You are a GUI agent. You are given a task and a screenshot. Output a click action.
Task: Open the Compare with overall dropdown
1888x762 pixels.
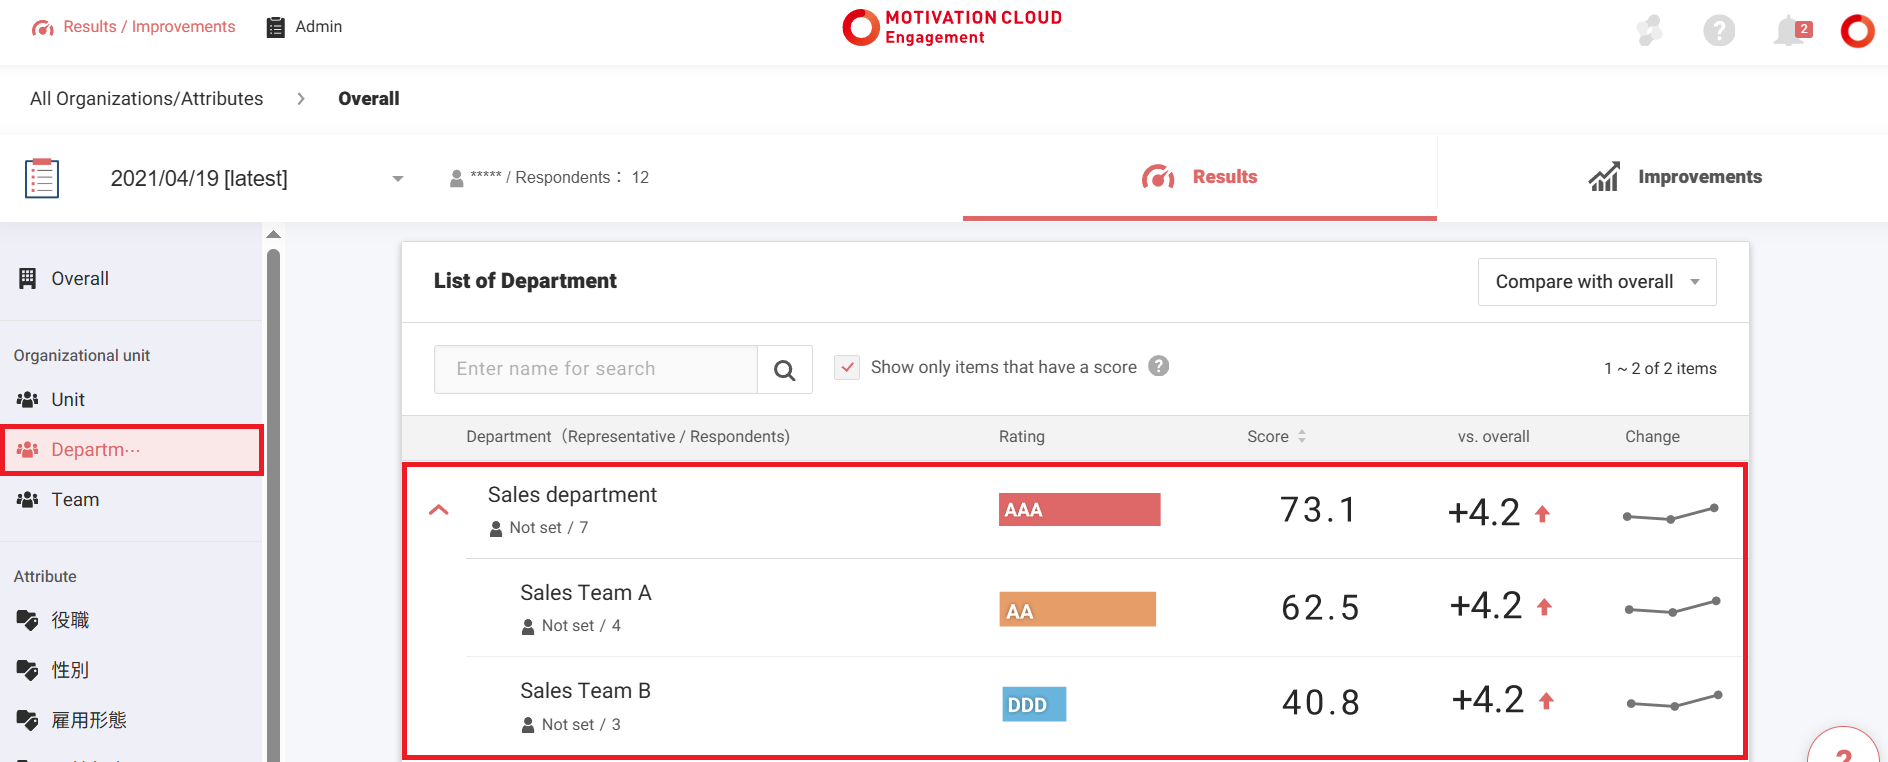point(1596,282)
